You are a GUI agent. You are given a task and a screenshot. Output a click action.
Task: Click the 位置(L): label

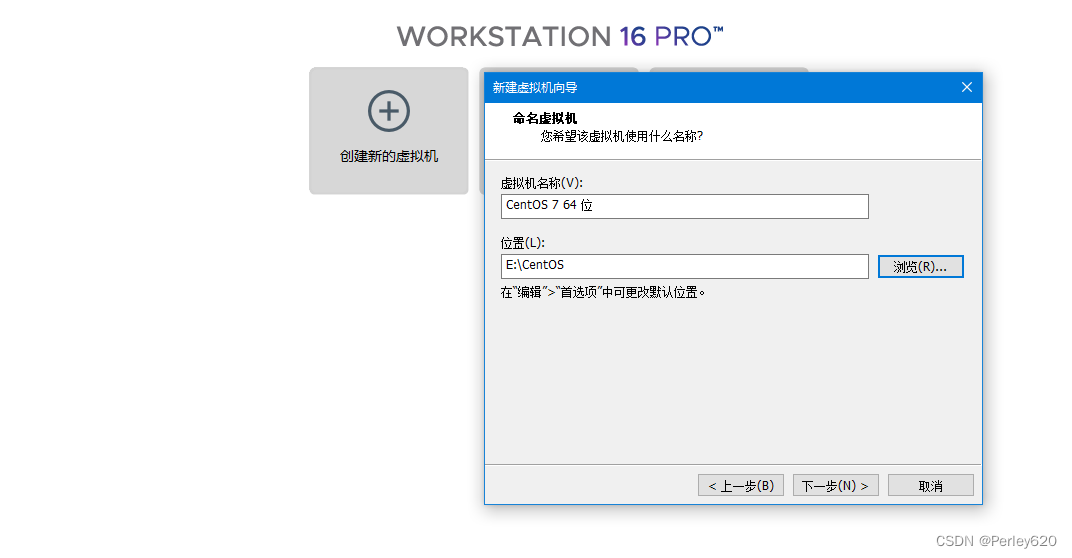(522, 243)
